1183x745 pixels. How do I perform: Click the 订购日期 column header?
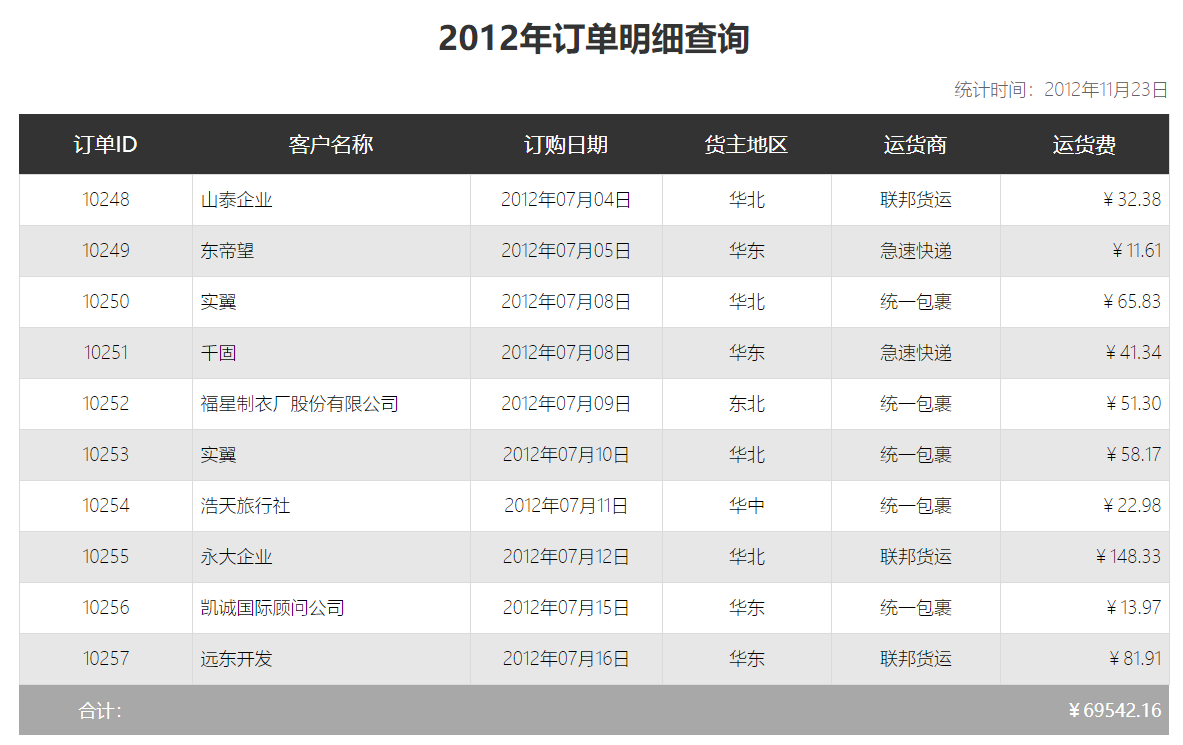[x=566, y=144]
